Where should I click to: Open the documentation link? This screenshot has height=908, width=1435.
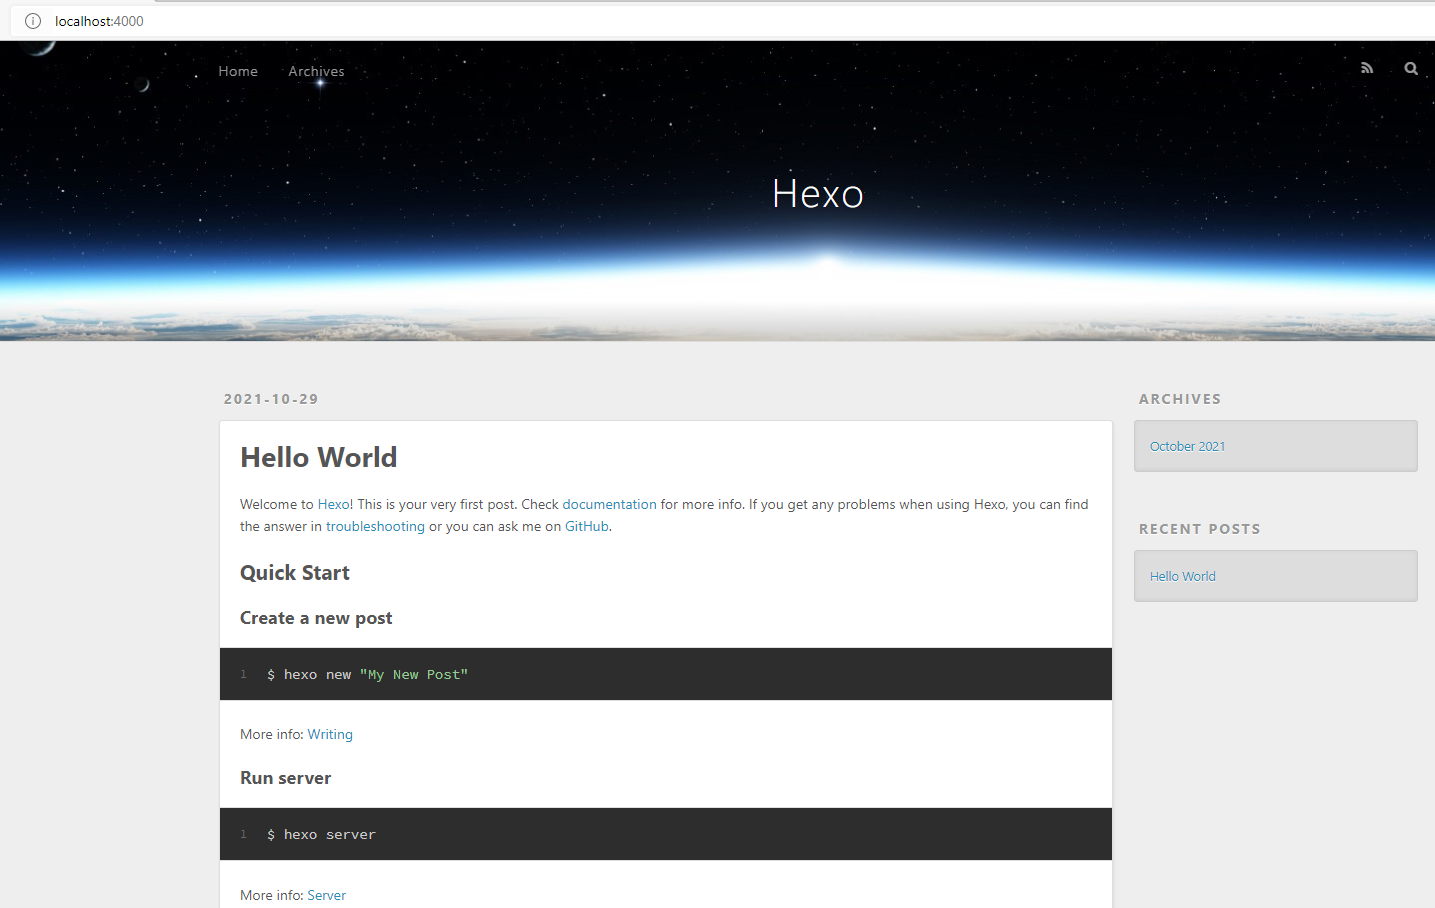609,504
